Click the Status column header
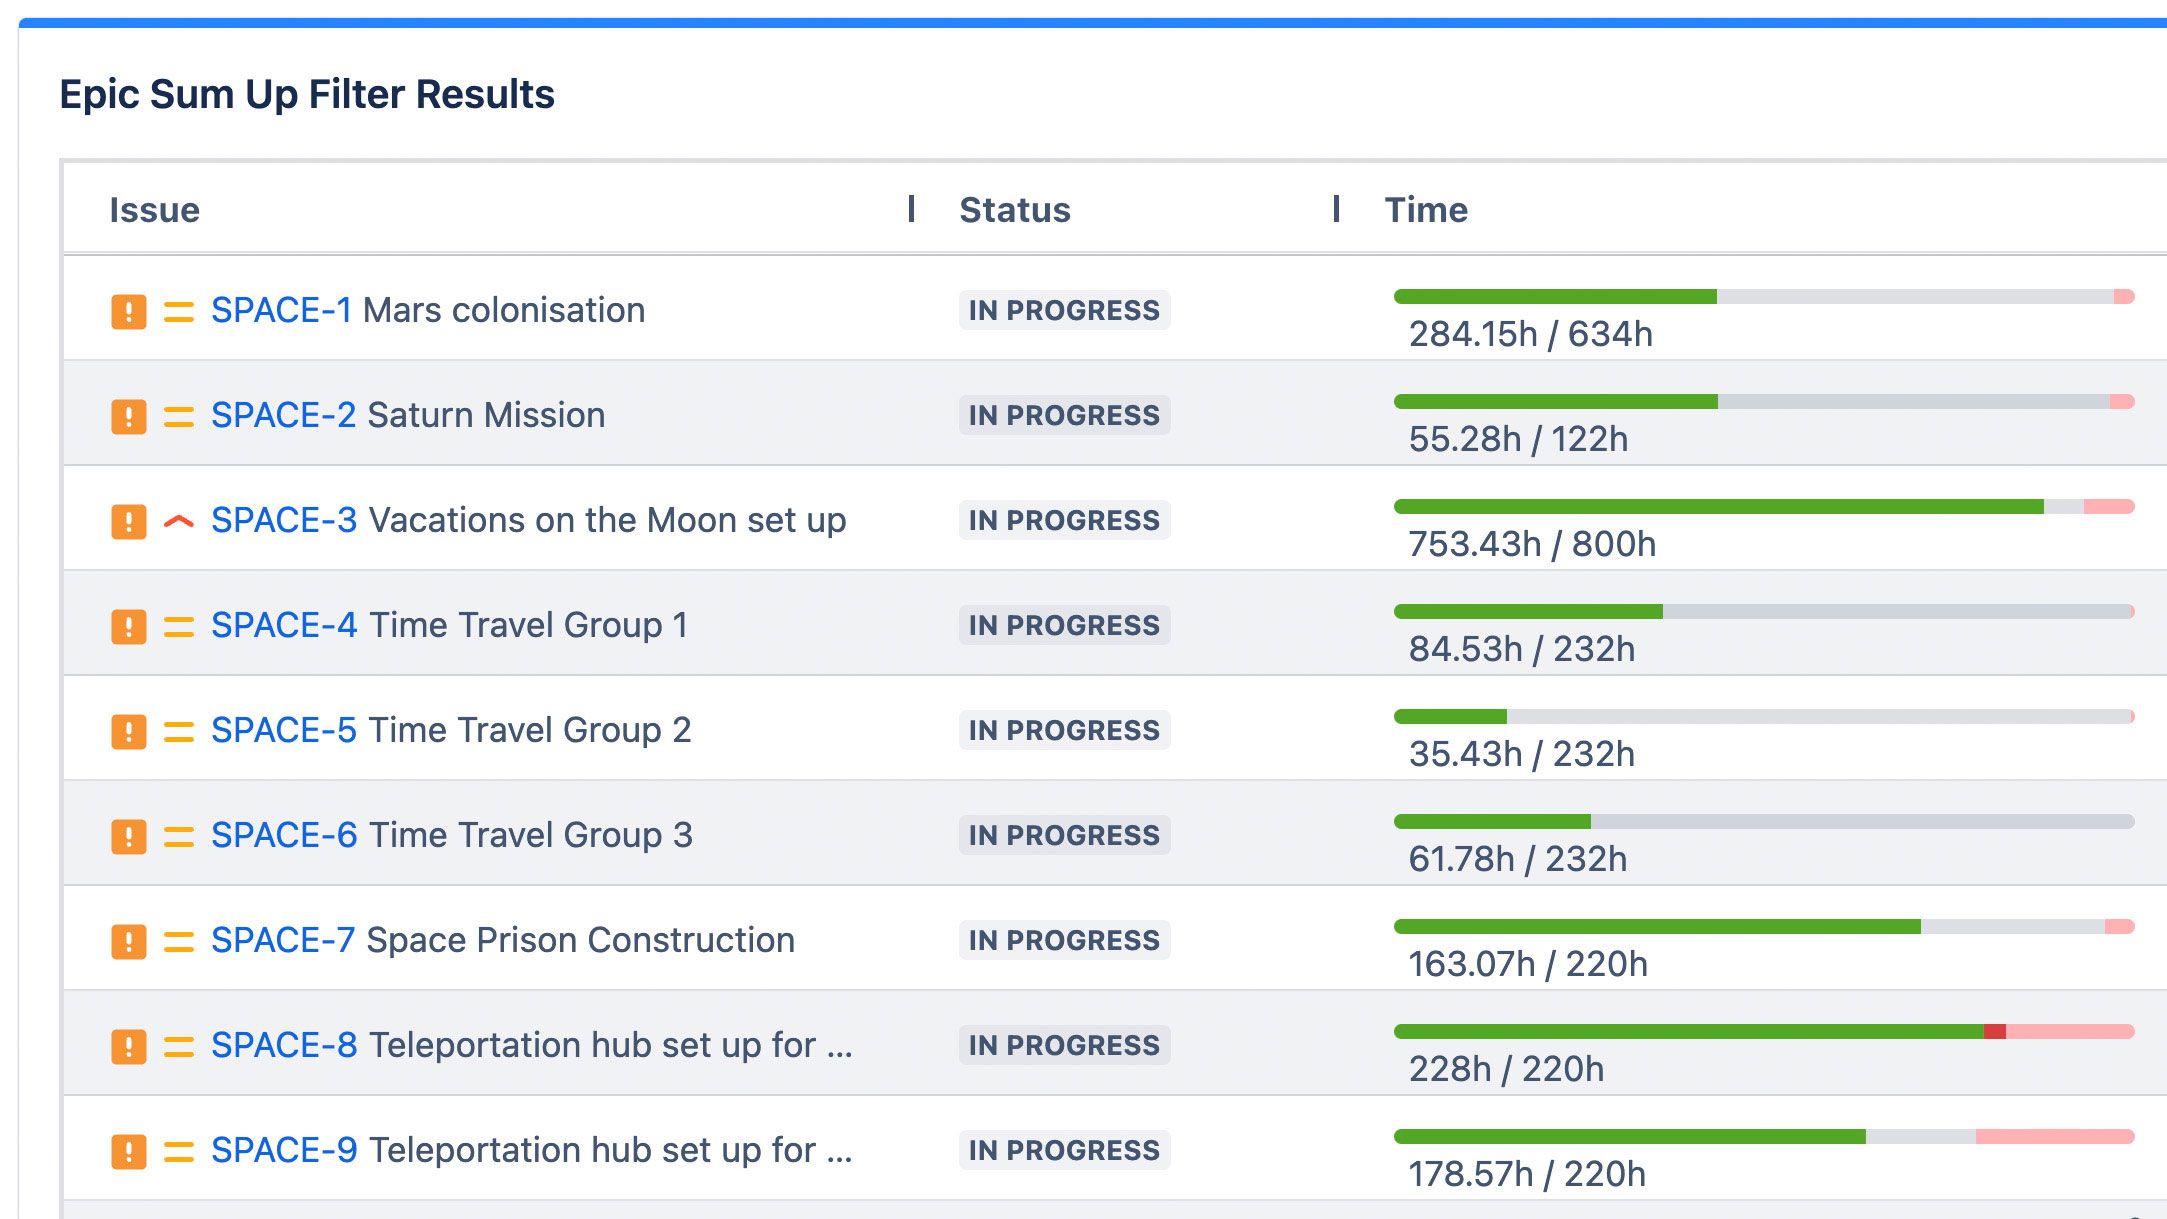Image resolution: width=2167 pixels, height=1219 pixels. [1015, 210]
